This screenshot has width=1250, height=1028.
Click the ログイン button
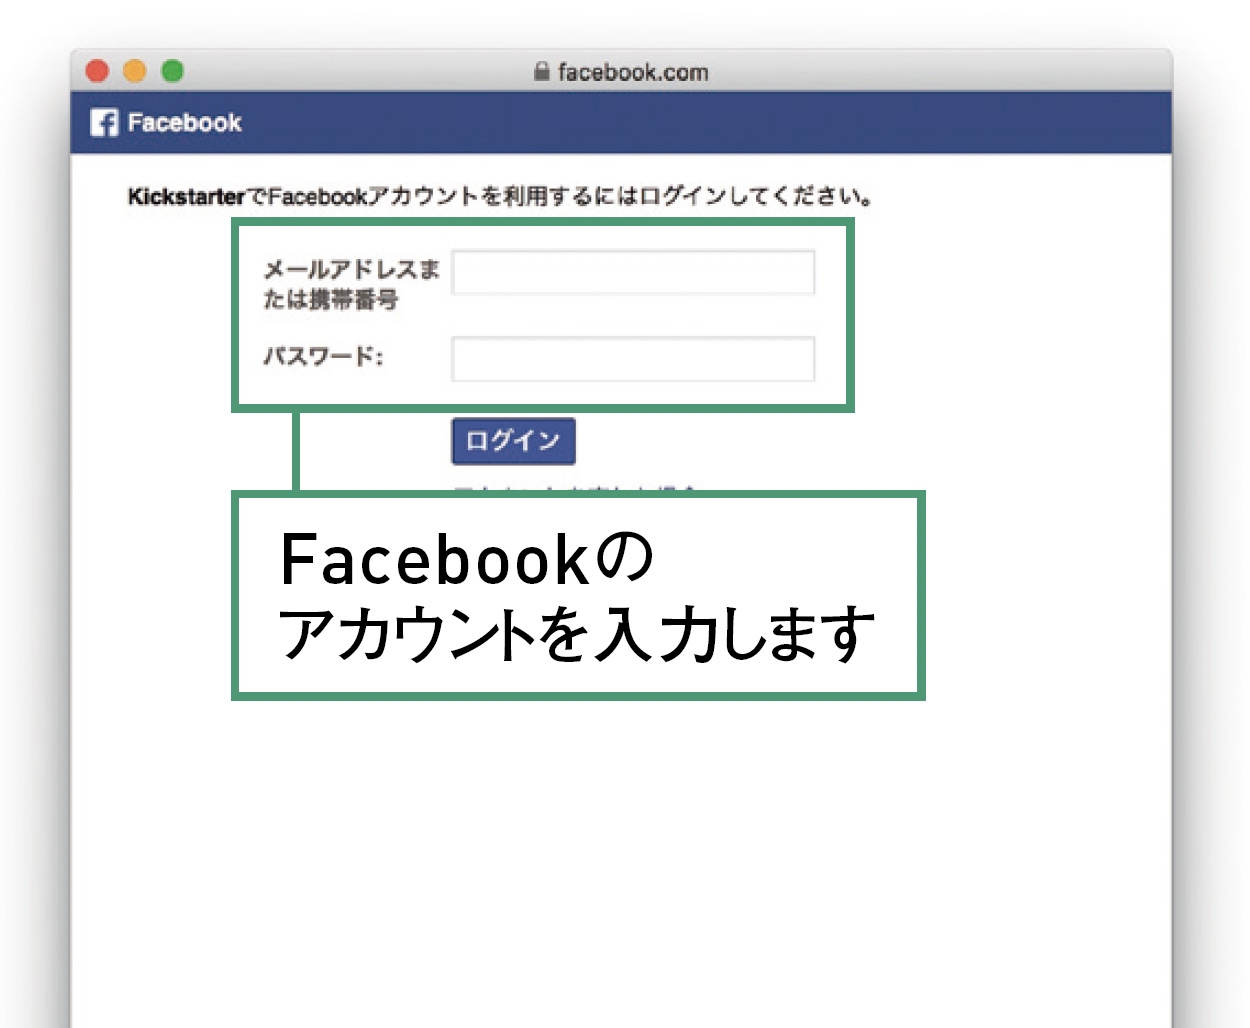[513, 441]
